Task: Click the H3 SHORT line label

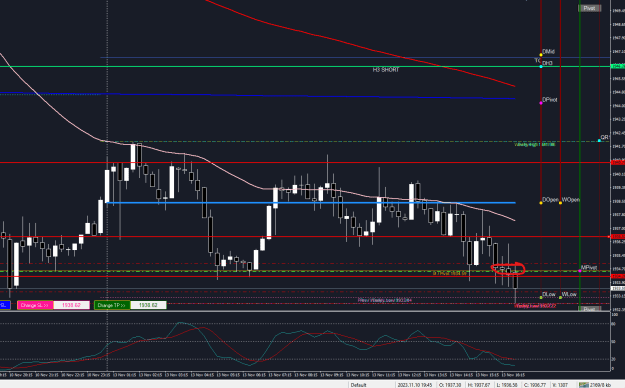Action: (385, 70)
